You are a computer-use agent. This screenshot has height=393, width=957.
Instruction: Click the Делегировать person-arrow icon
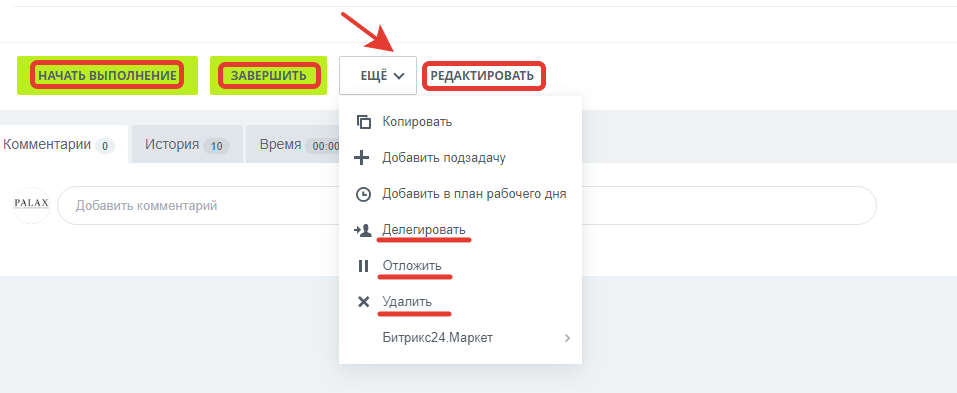(363, 230)
